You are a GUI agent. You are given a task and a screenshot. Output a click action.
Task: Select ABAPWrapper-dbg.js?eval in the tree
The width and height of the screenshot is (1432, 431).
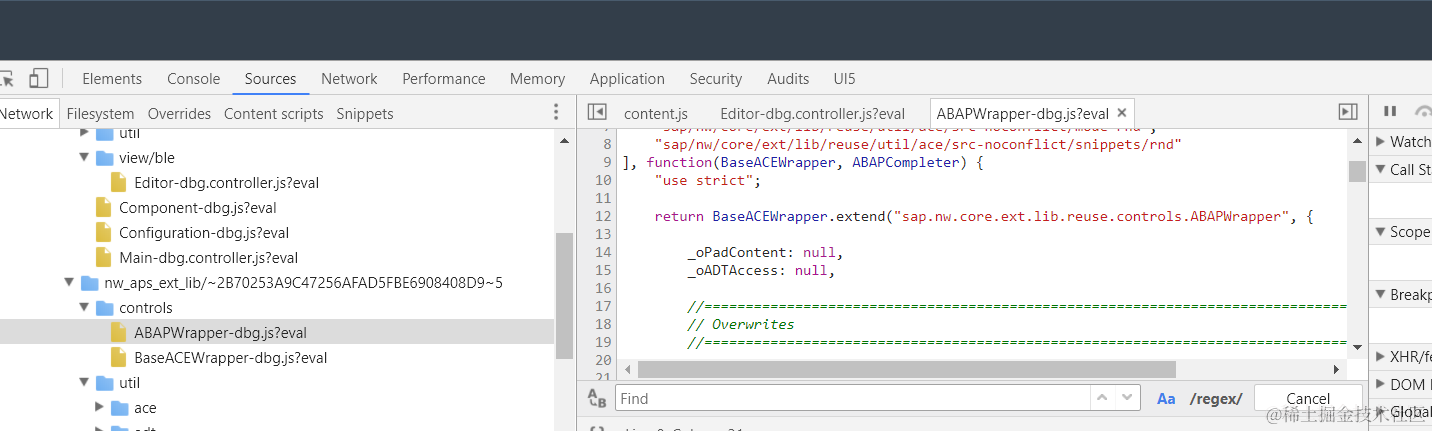point(220,333)
